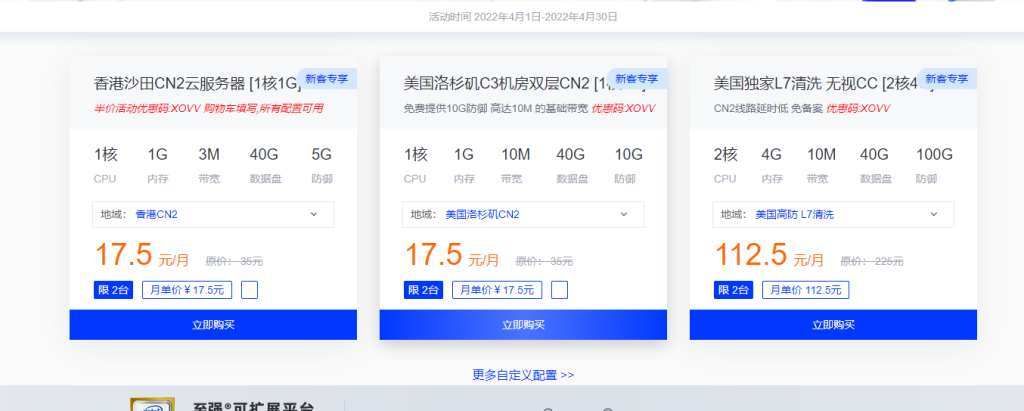Select the 月单价 ¥17.5元 tag on 香港沙田 card

click(187, 290)
